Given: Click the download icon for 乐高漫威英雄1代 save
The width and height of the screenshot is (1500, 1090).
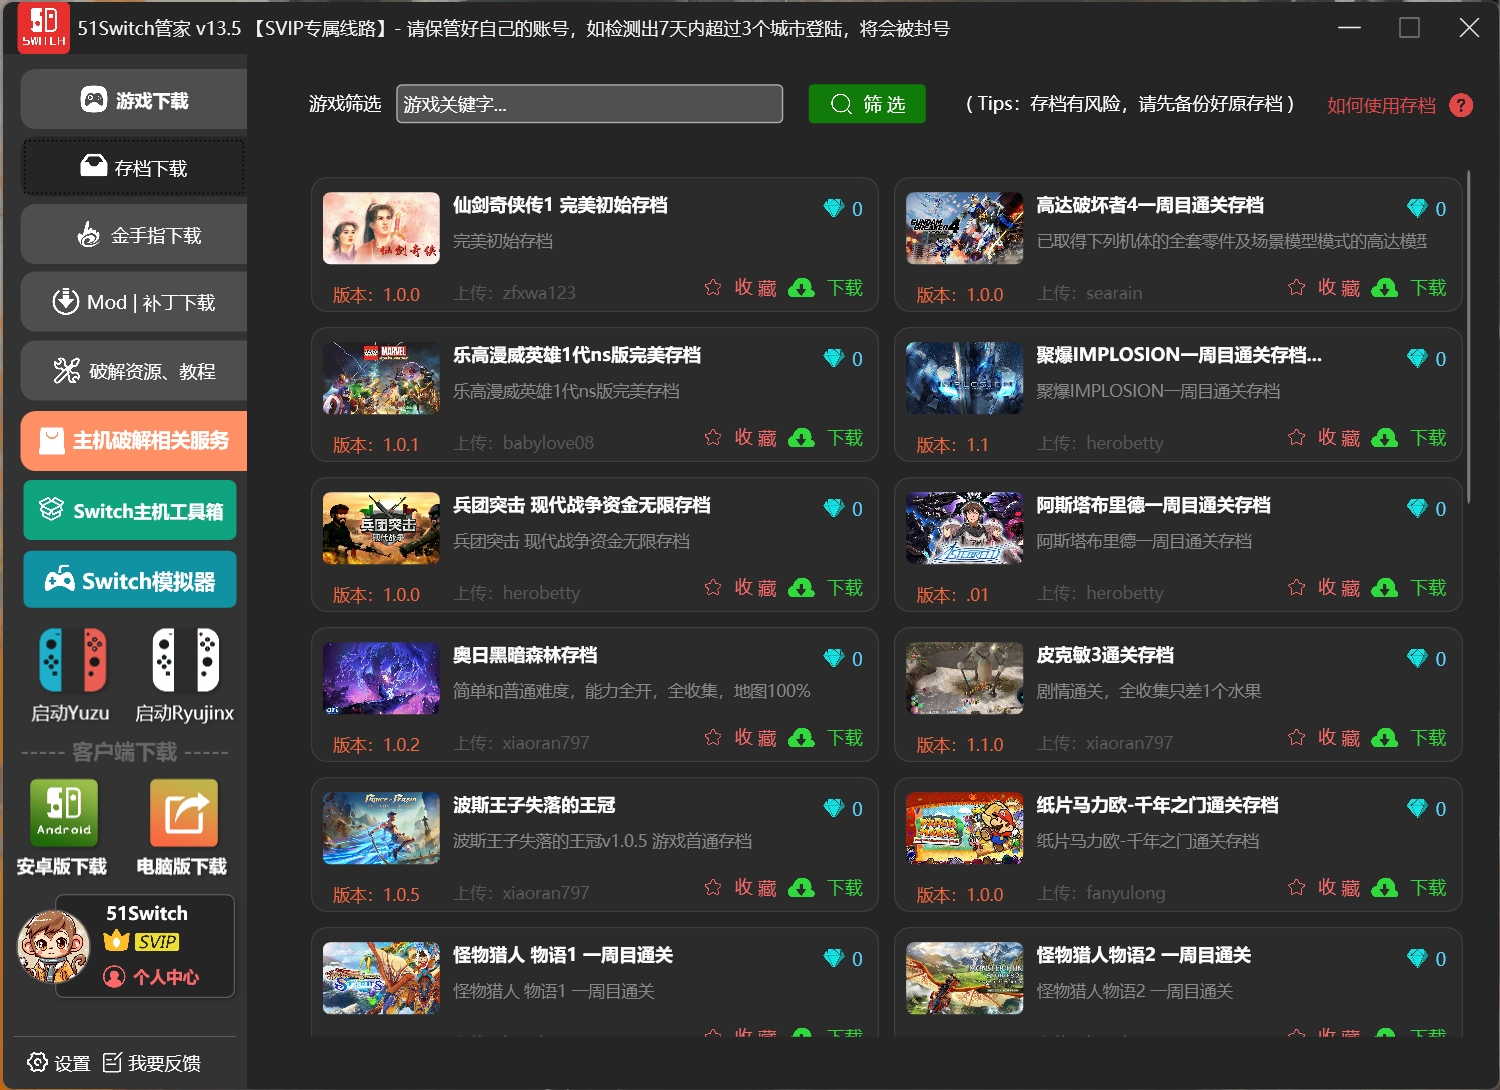Looking at the screenshot, I should tap(801, 438).
